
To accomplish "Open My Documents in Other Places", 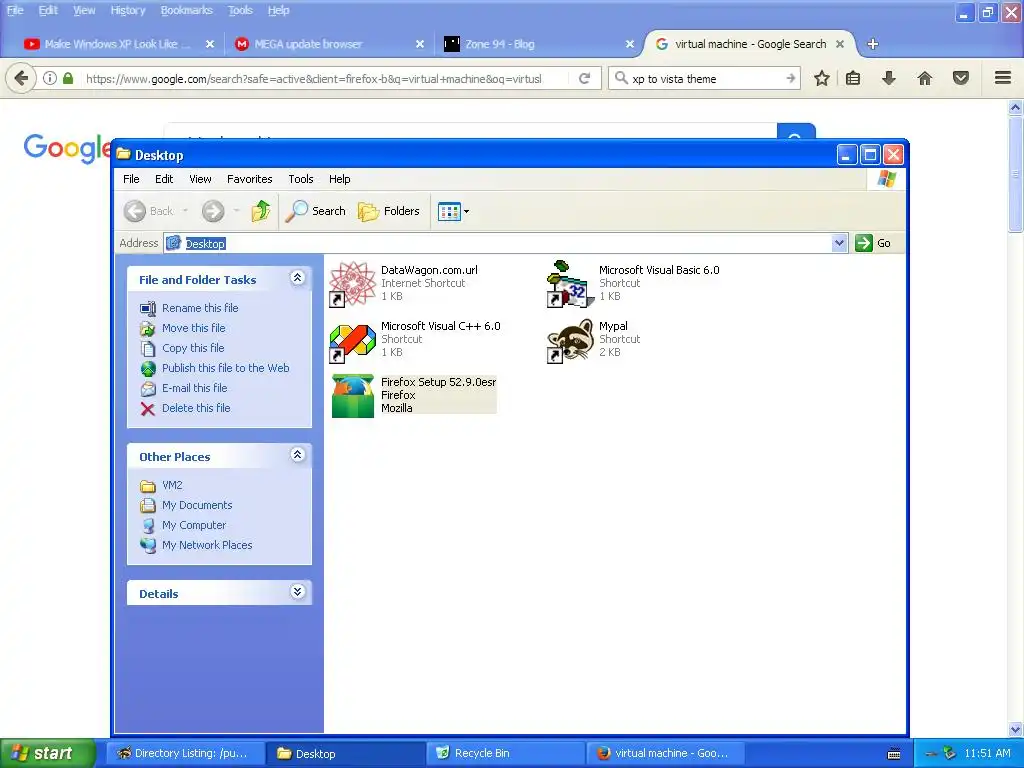I will pyautogui.click(x=197, y=505).
